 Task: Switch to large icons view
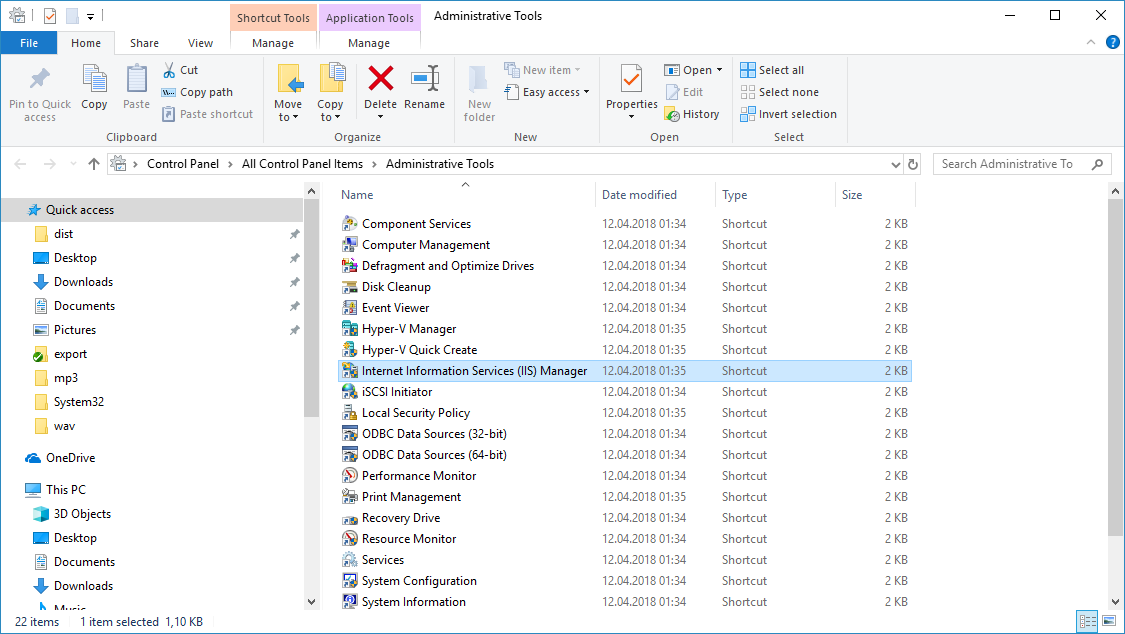[1108, 622]
